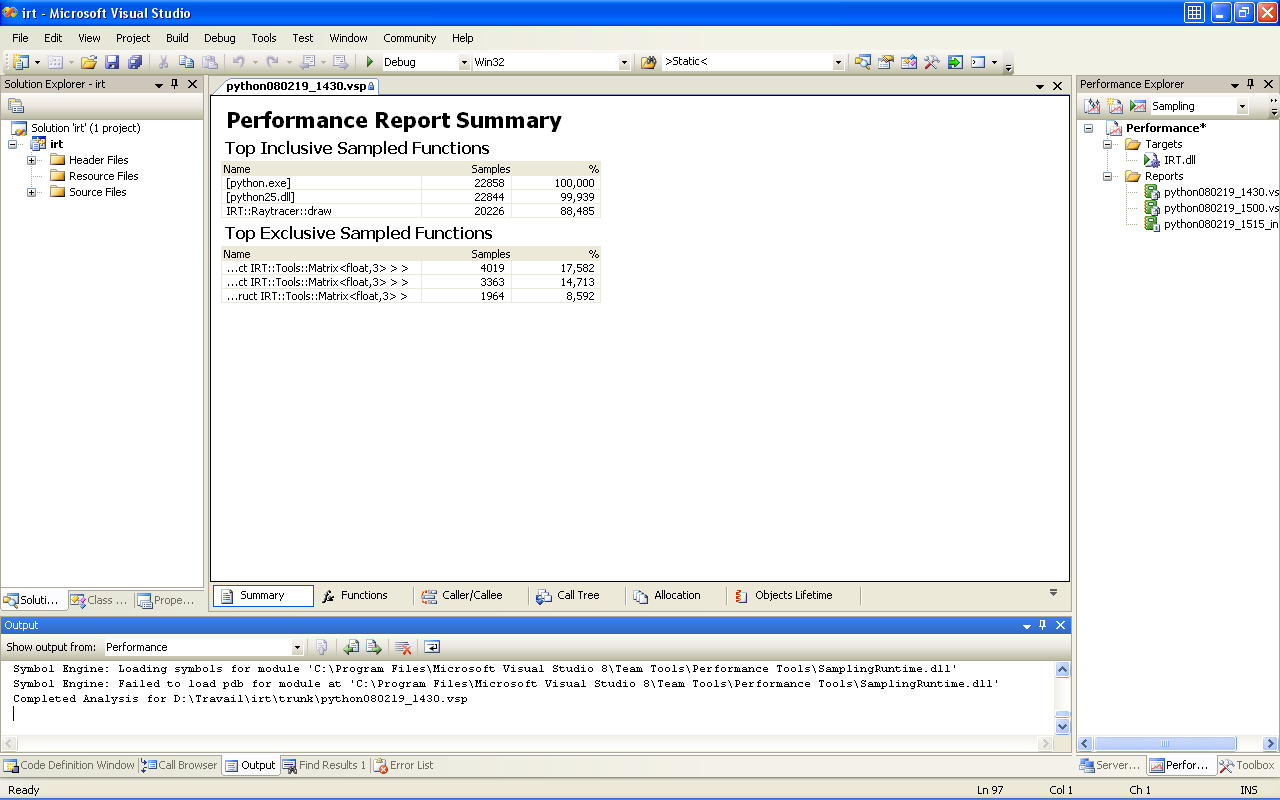Open the Error List tab
The height and width of the screenshot is (800, 1280).
(x=403, y=765)
